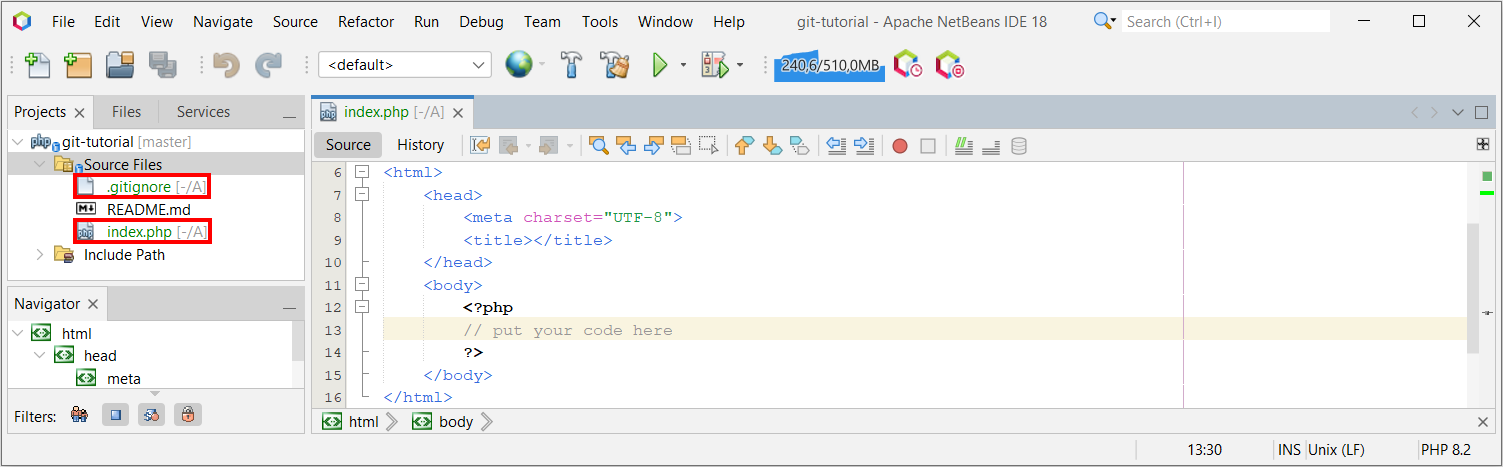Expand the Include Path folder
Screen dimensions: 1503x467
tap(40, 255)
